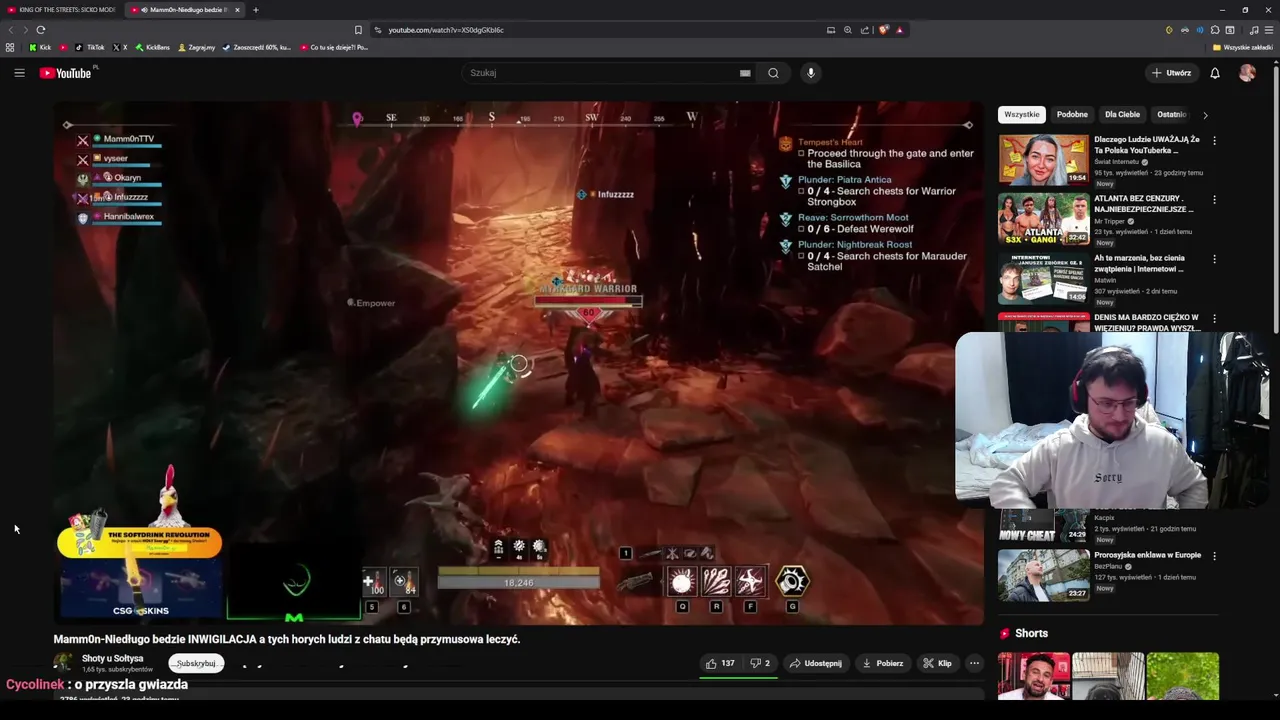1280x720 pixels.
Task: Open YouTube notifications bell
Action: 1215,73
